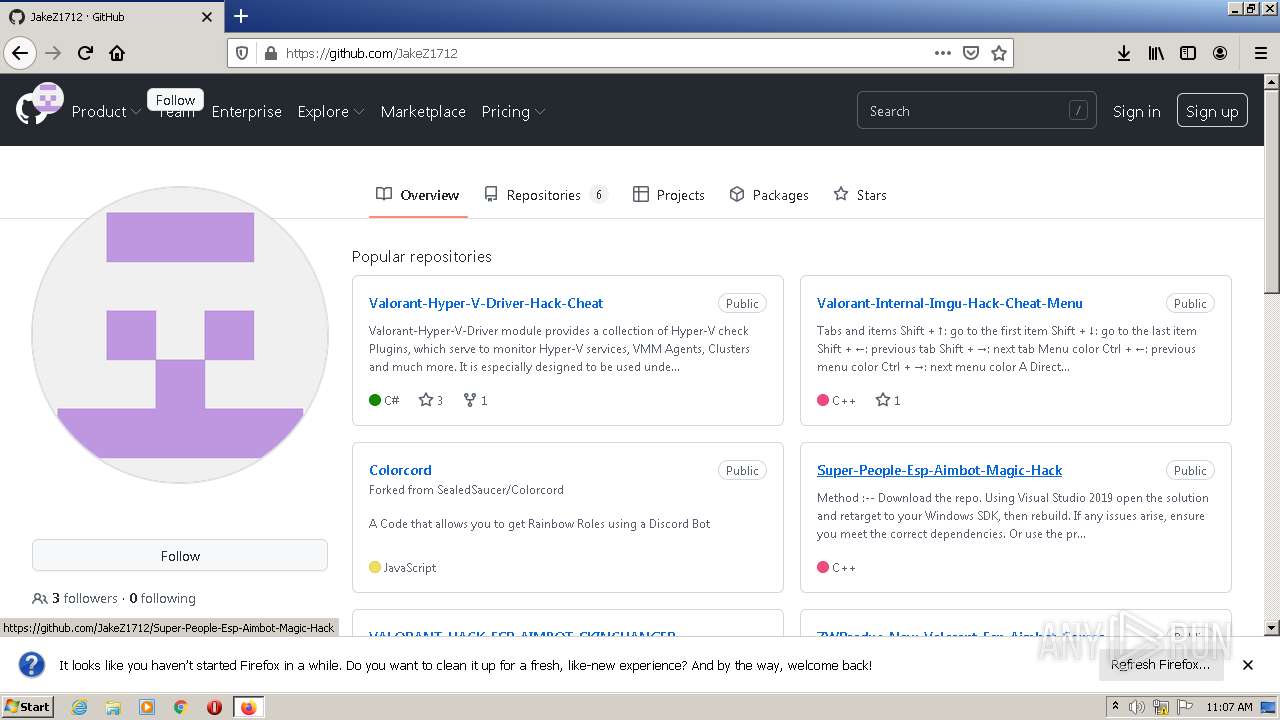Open Valorant-Hyper-V-Driver-Hack-Cheat repository link
The image size is (1280, 720).
486,303
